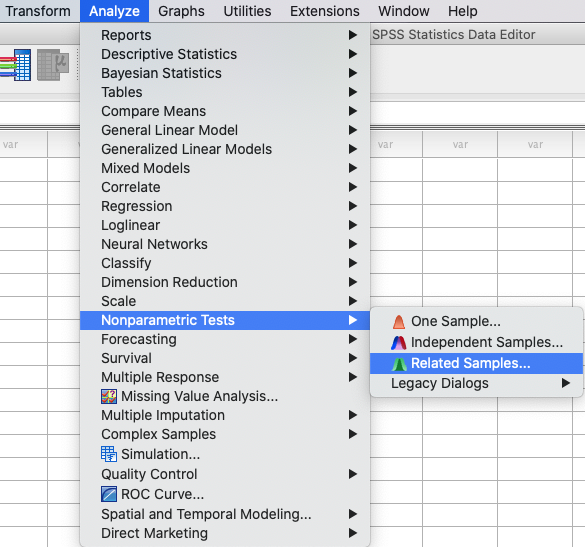Expand the Dimension Reduction submenu
The height and width of the screenshot is (547, 585).
pos(225,282)
